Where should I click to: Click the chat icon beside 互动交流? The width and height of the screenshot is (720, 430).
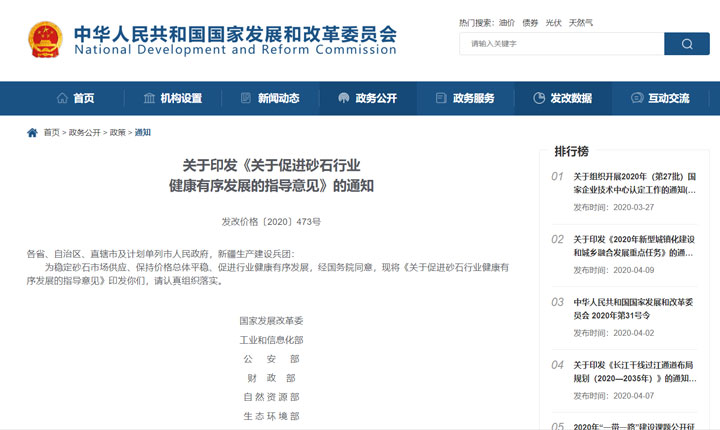tap(637, 98)
